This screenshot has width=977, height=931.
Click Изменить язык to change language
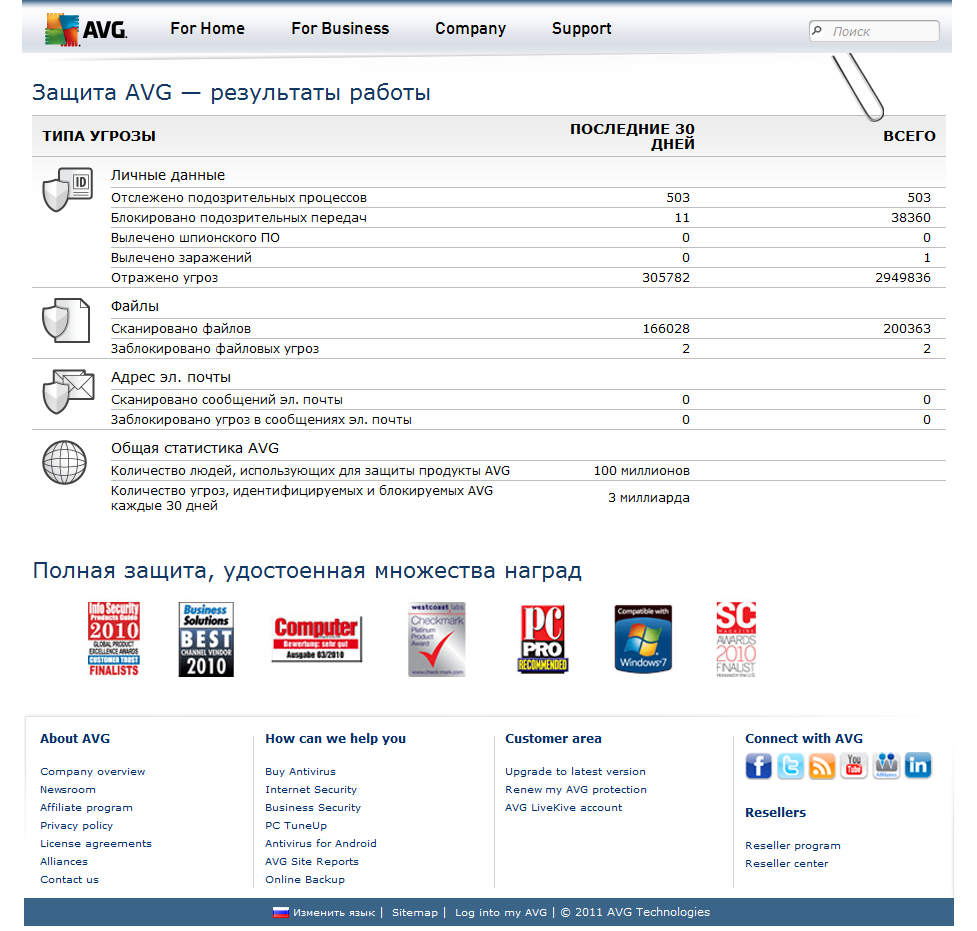click(x=334, y=912)
